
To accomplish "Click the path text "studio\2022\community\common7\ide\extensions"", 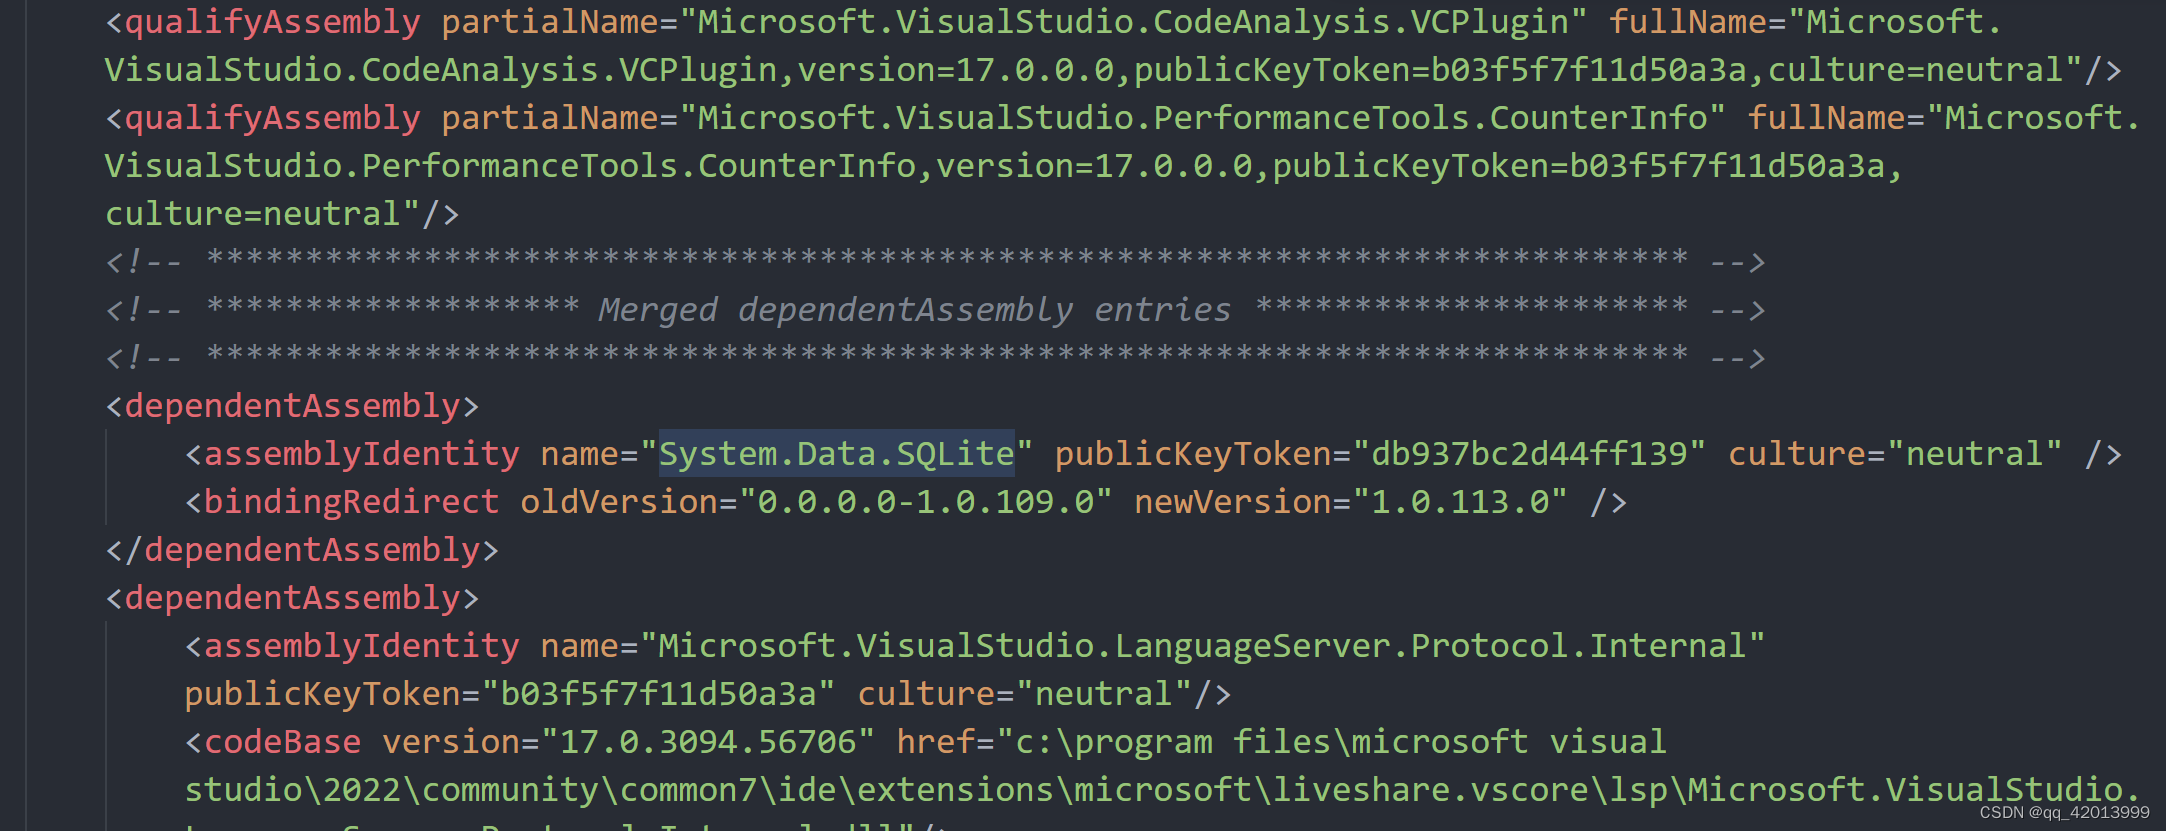I will point(619,790).
